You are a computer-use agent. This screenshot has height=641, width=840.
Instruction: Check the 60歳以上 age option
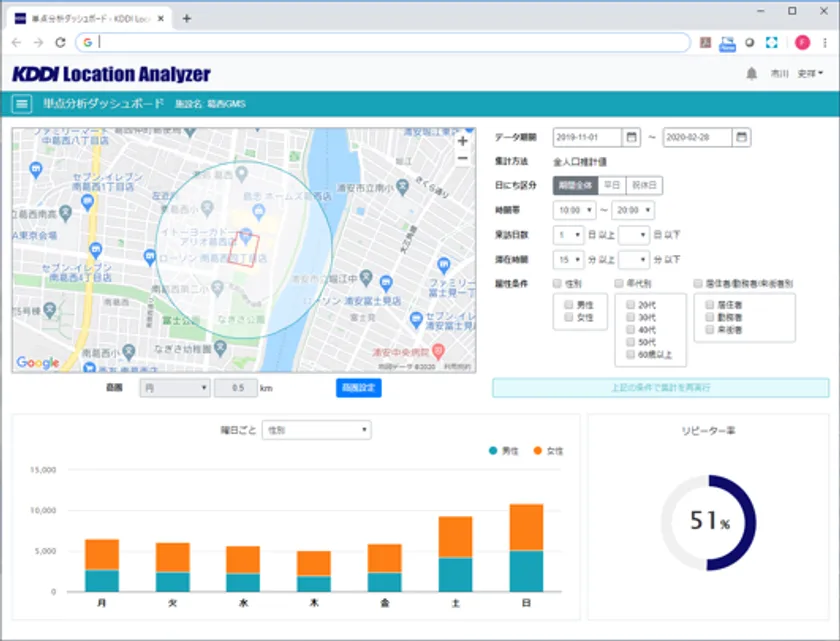(x=630, y=354)
